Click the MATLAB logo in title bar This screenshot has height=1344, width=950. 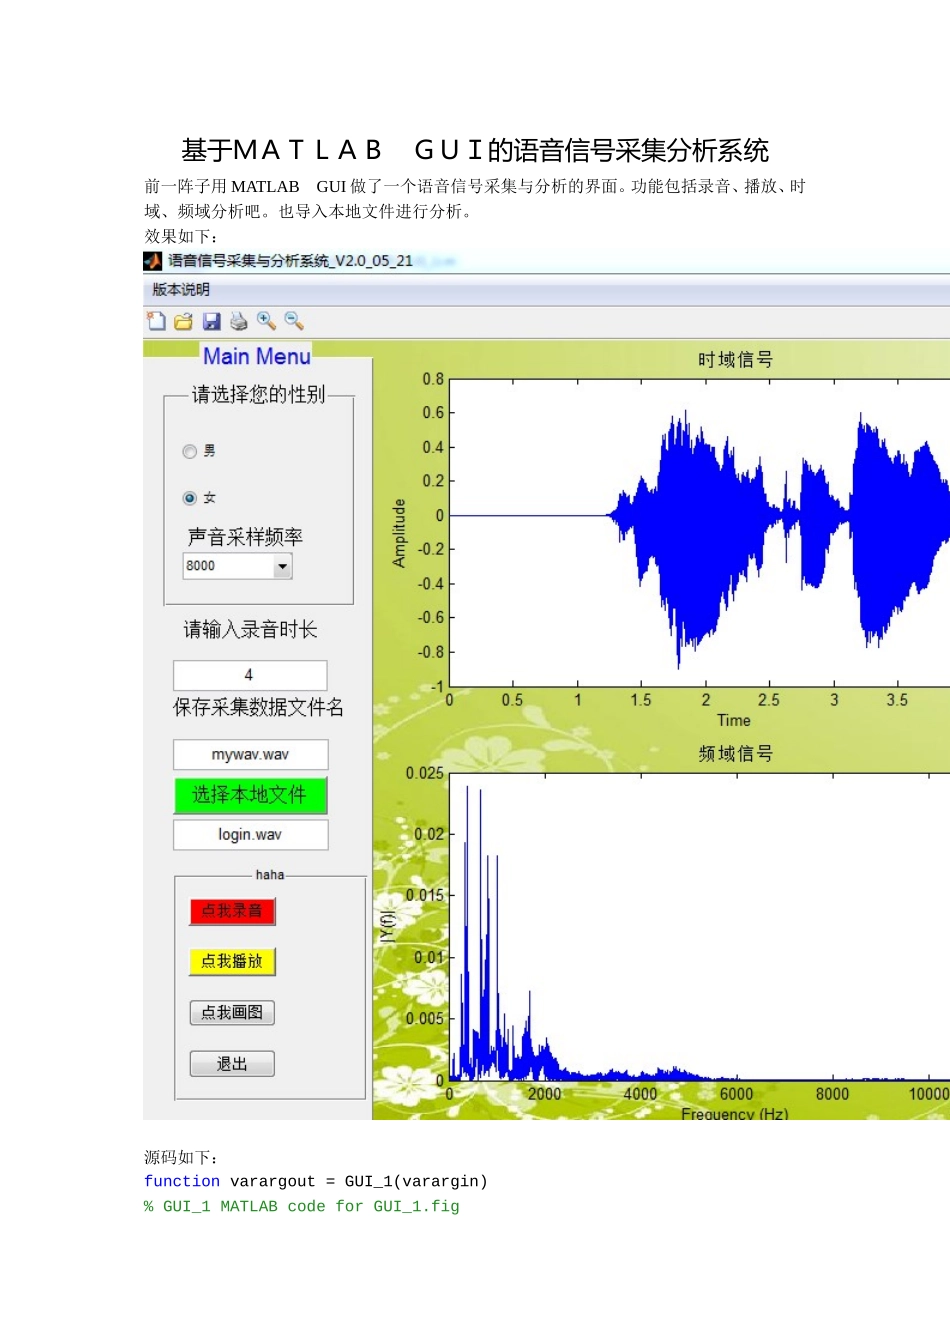153,261
